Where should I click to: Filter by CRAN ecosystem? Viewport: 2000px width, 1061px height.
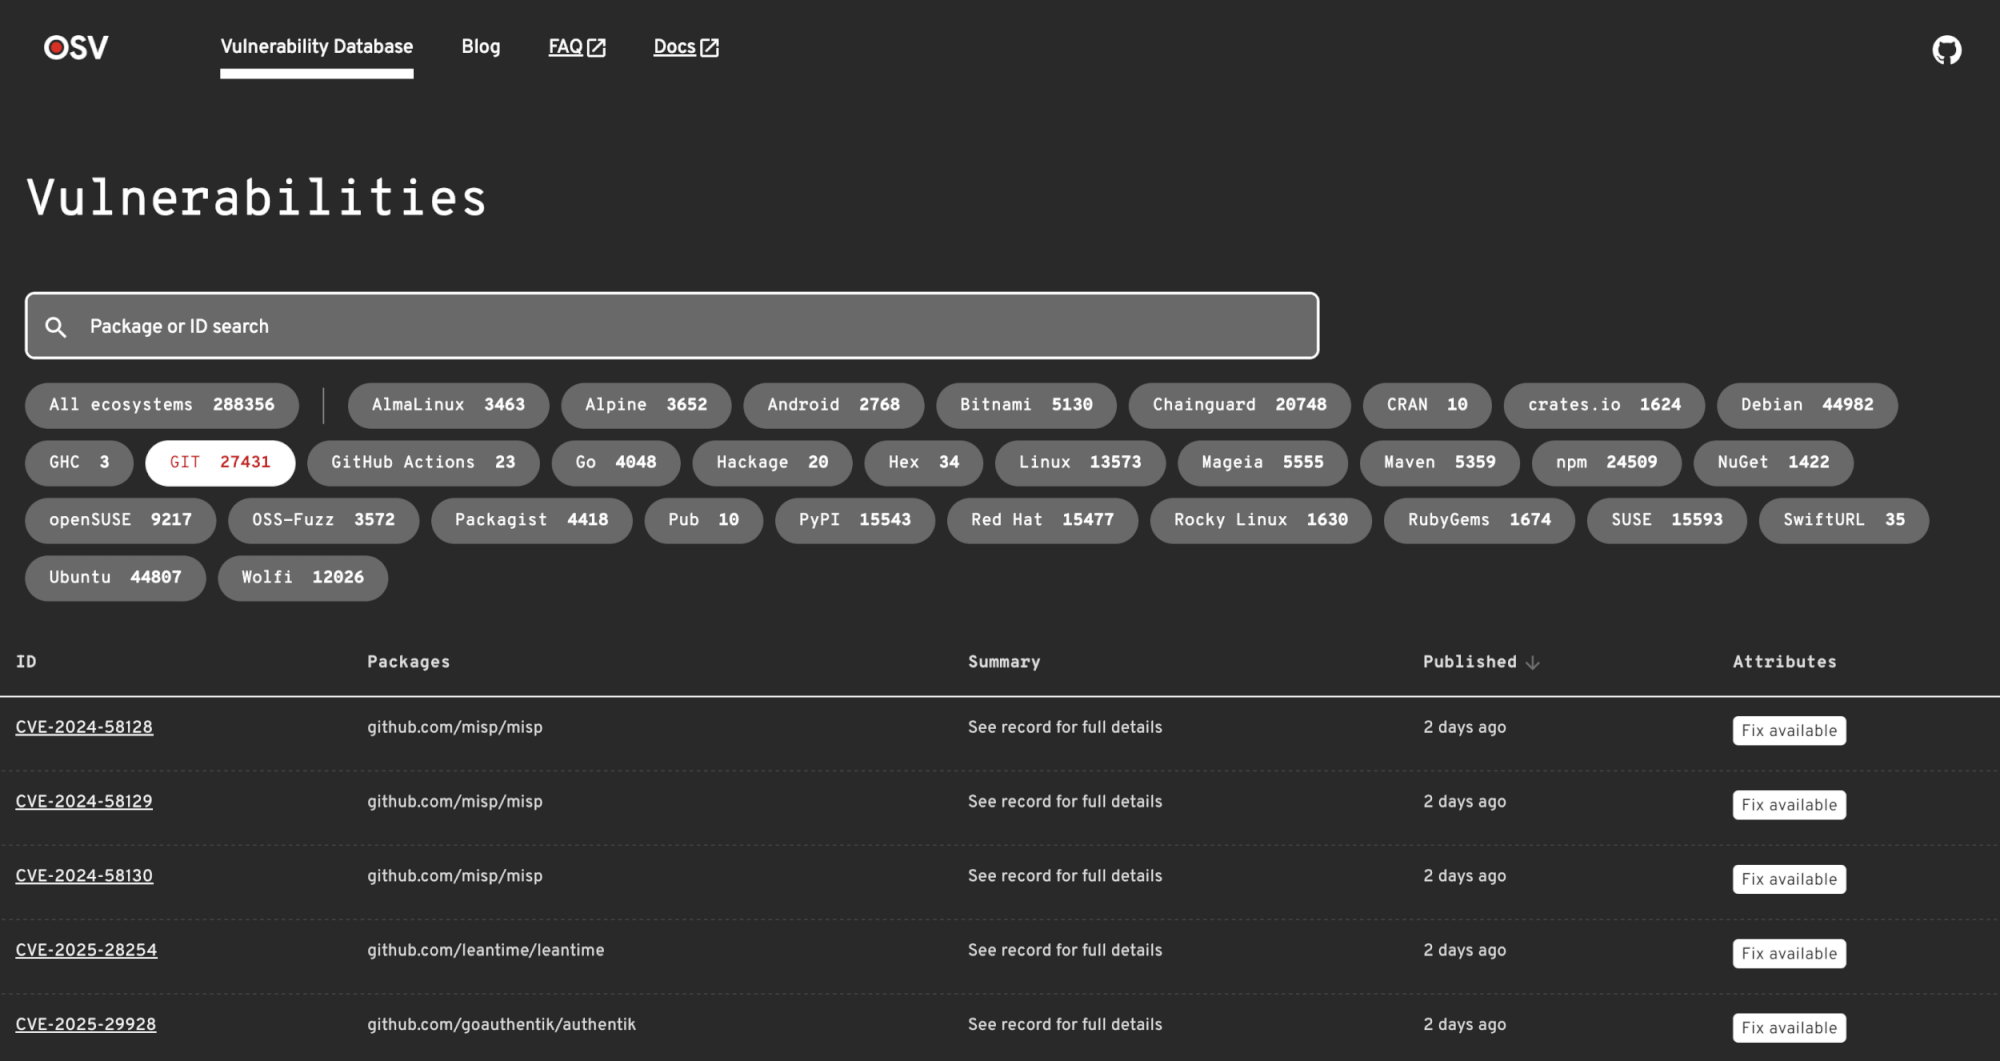click(x=1427, y=405)
